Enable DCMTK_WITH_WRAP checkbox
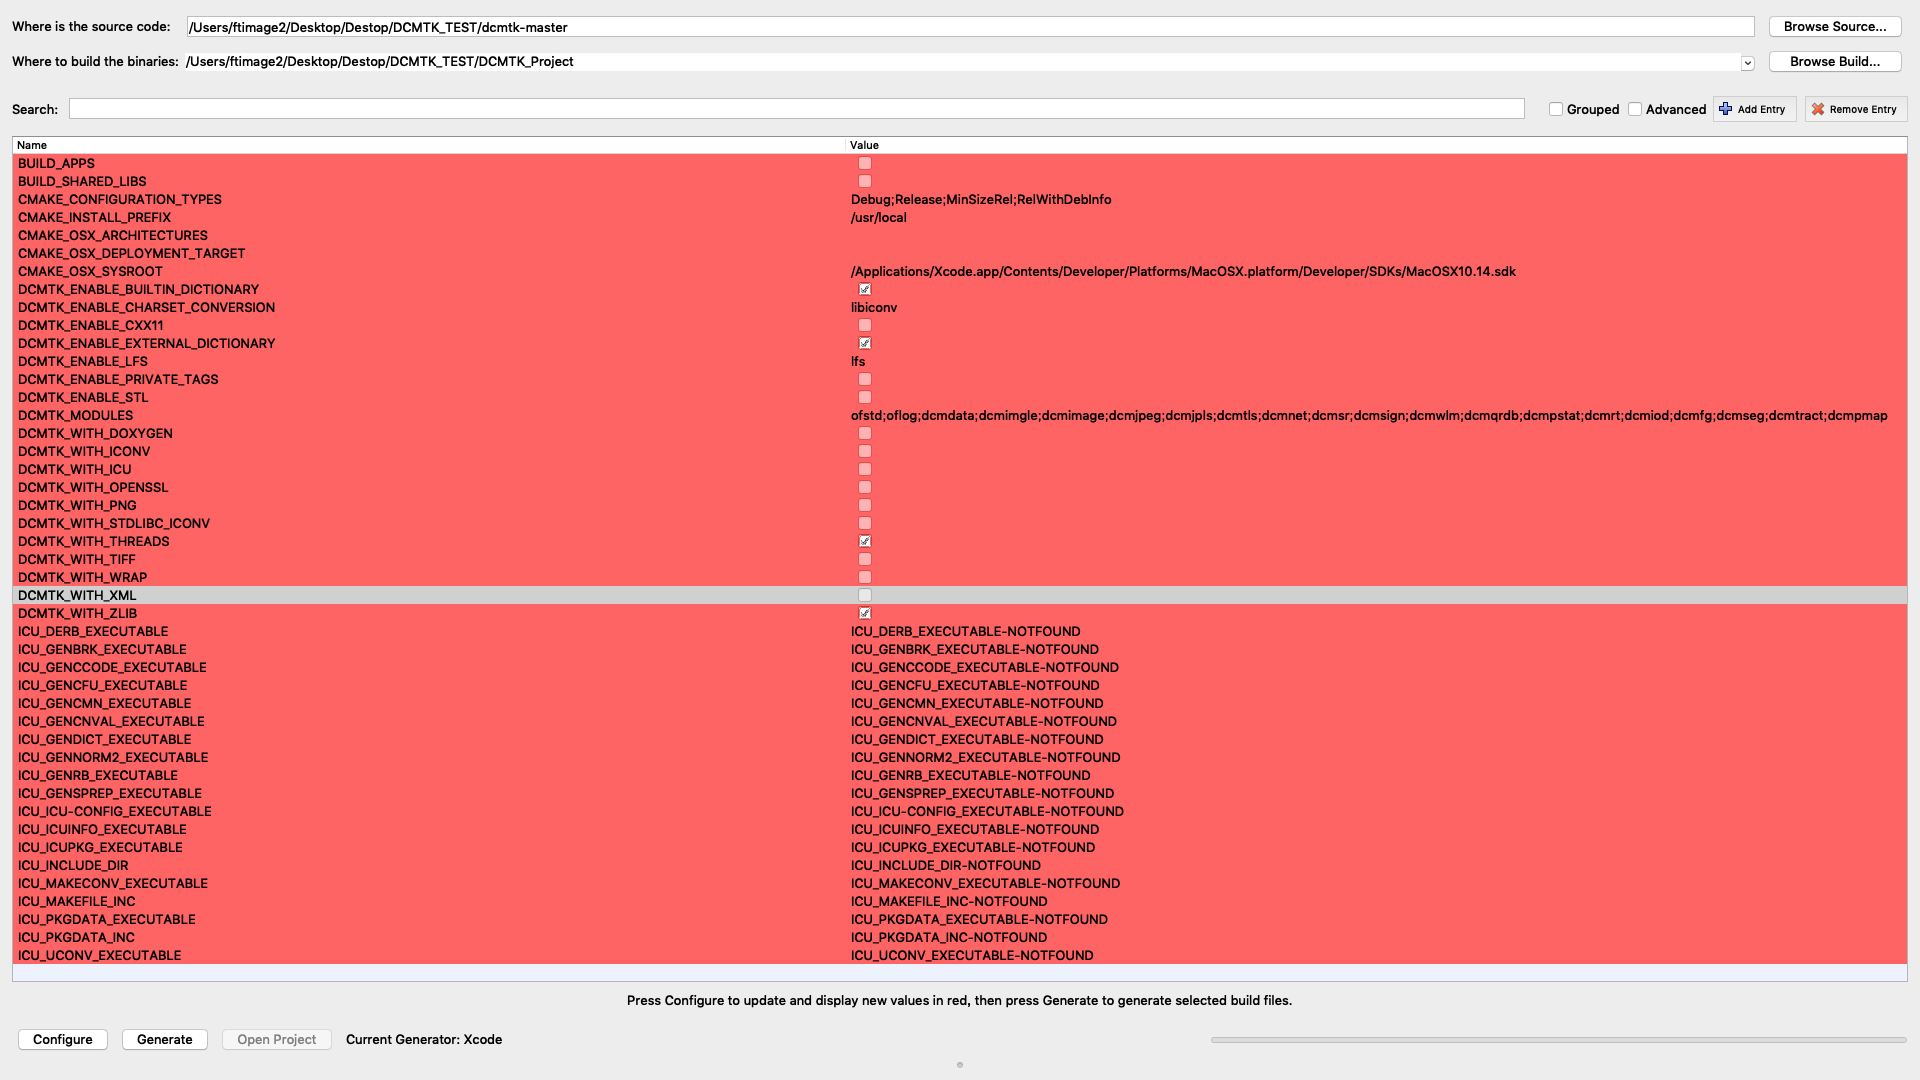 tap(865, 577)
